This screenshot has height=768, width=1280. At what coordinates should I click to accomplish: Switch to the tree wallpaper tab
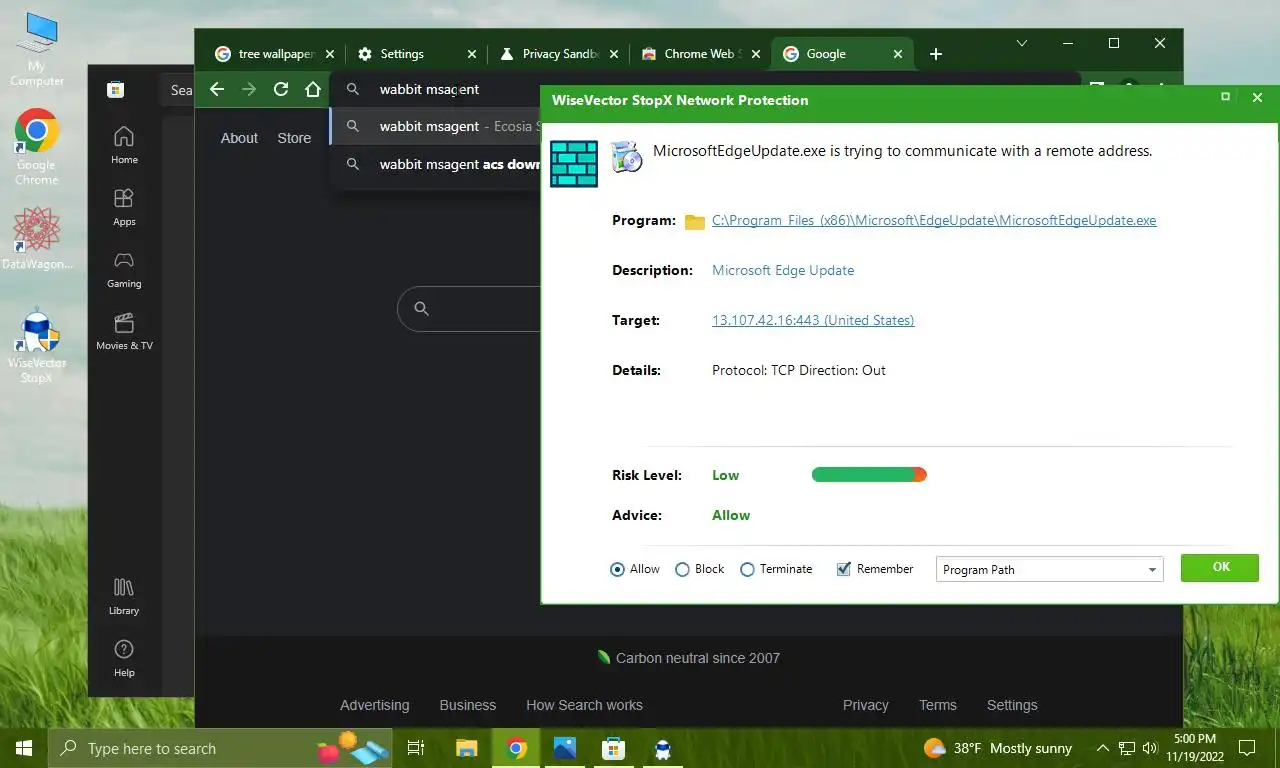pos(274,54)
